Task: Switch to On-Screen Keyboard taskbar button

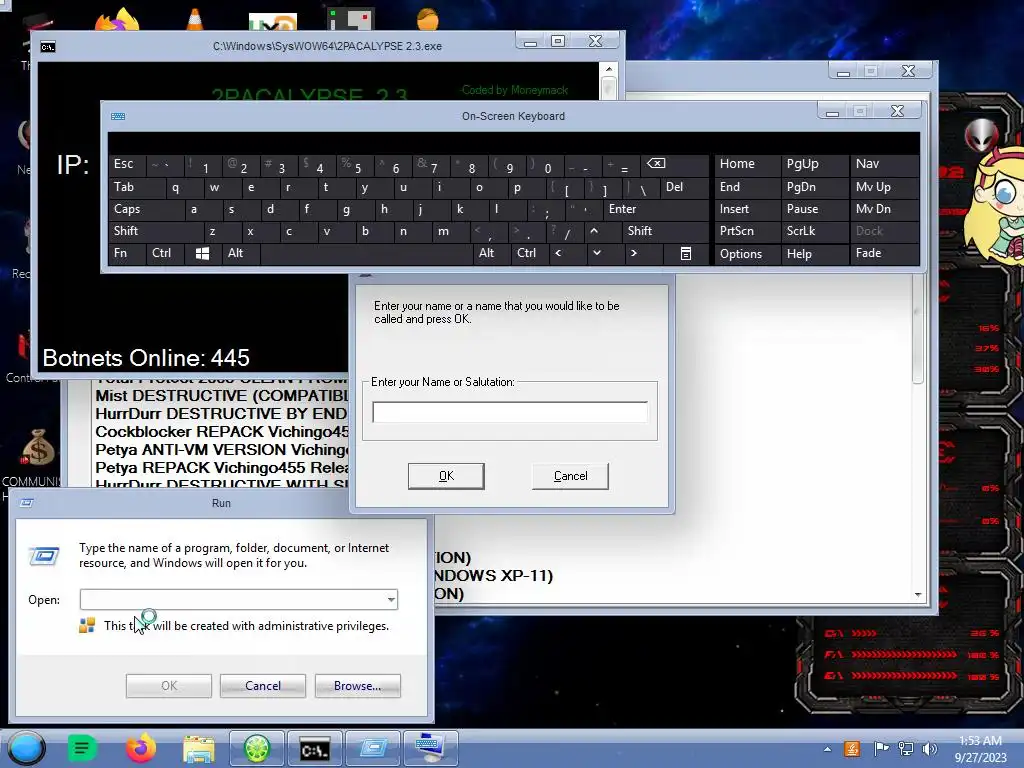Action: [x=430, y=748]
